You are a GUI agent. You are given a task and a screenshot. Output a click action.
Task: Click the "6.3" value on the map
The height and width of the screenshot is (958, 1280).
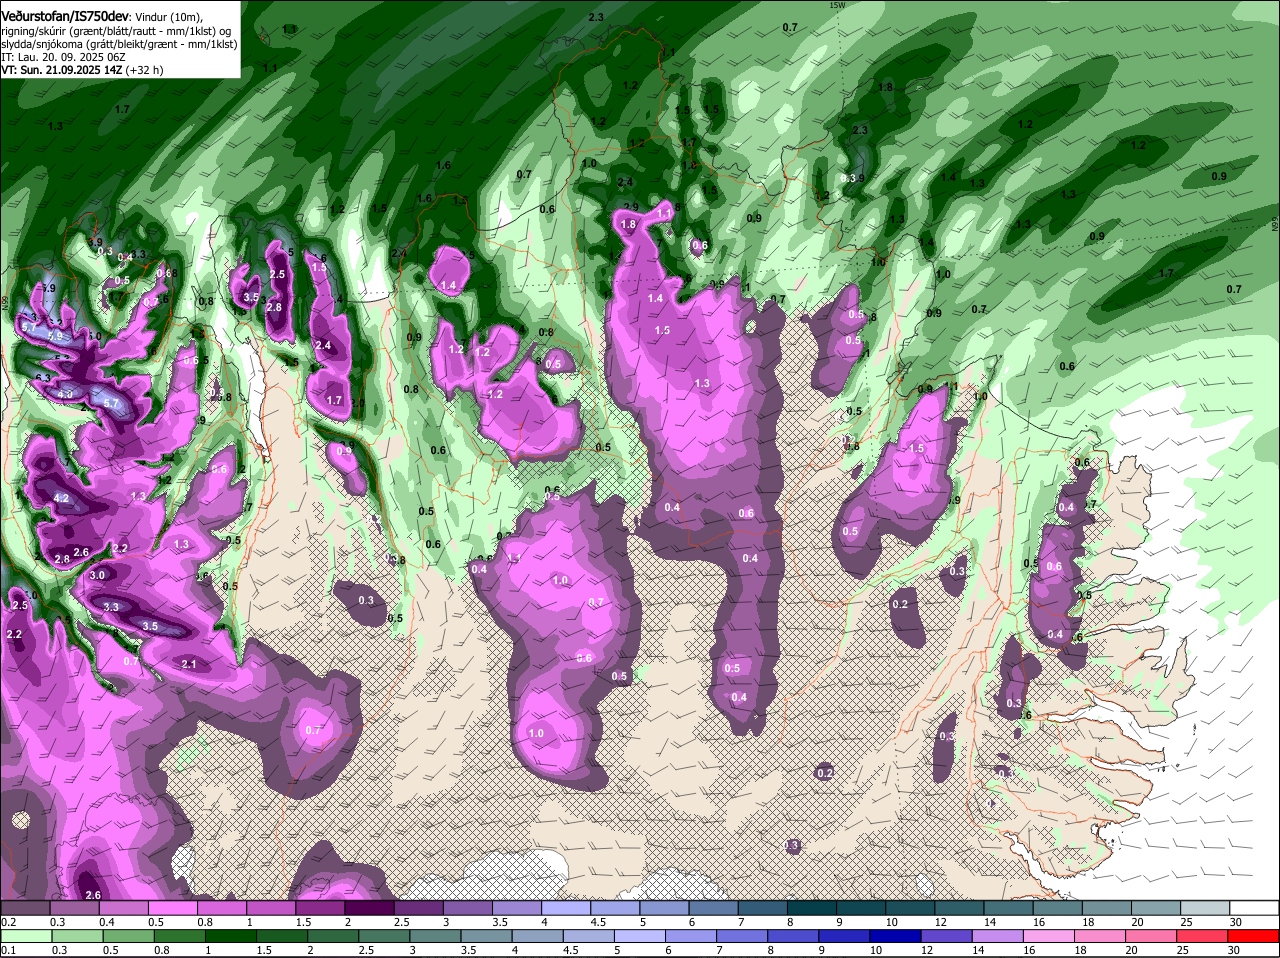click(x=42, y=377)
